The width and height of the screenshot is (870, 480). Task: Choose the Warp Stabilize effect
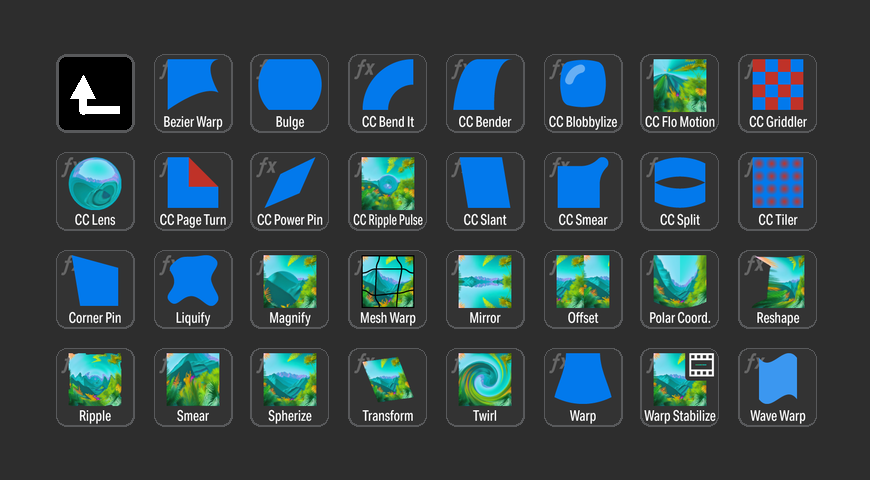(x=680, y=387)
